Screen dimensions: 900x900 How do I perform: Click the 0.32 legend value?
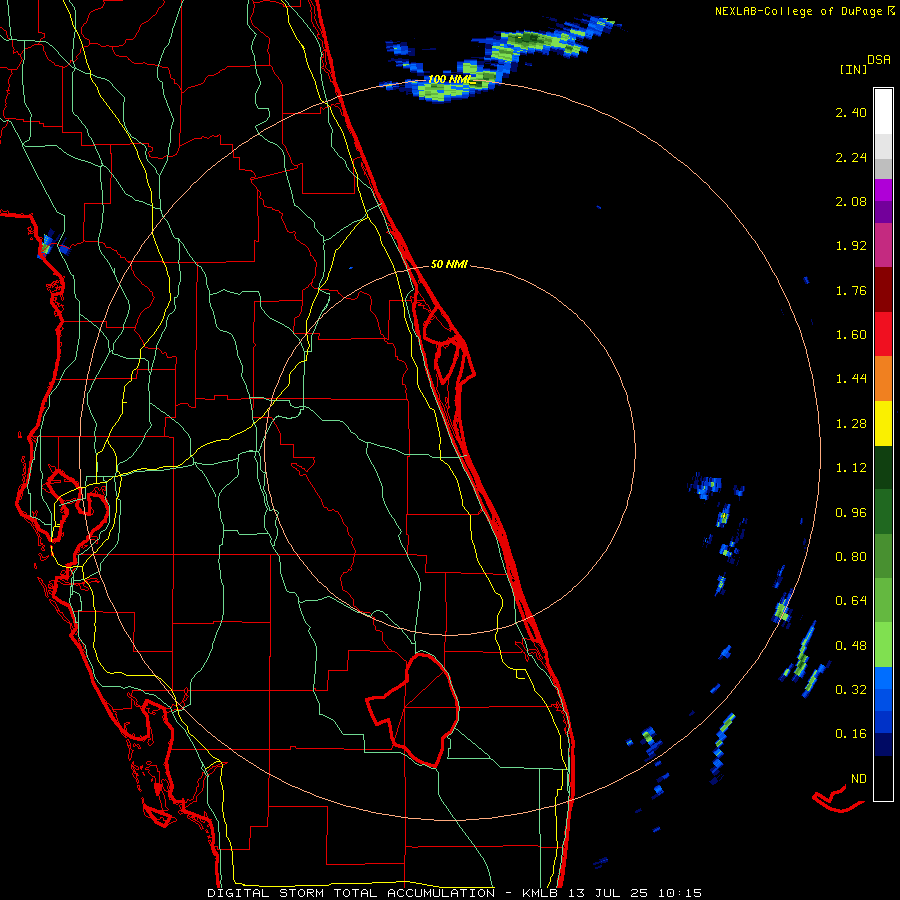pos(851,690)
